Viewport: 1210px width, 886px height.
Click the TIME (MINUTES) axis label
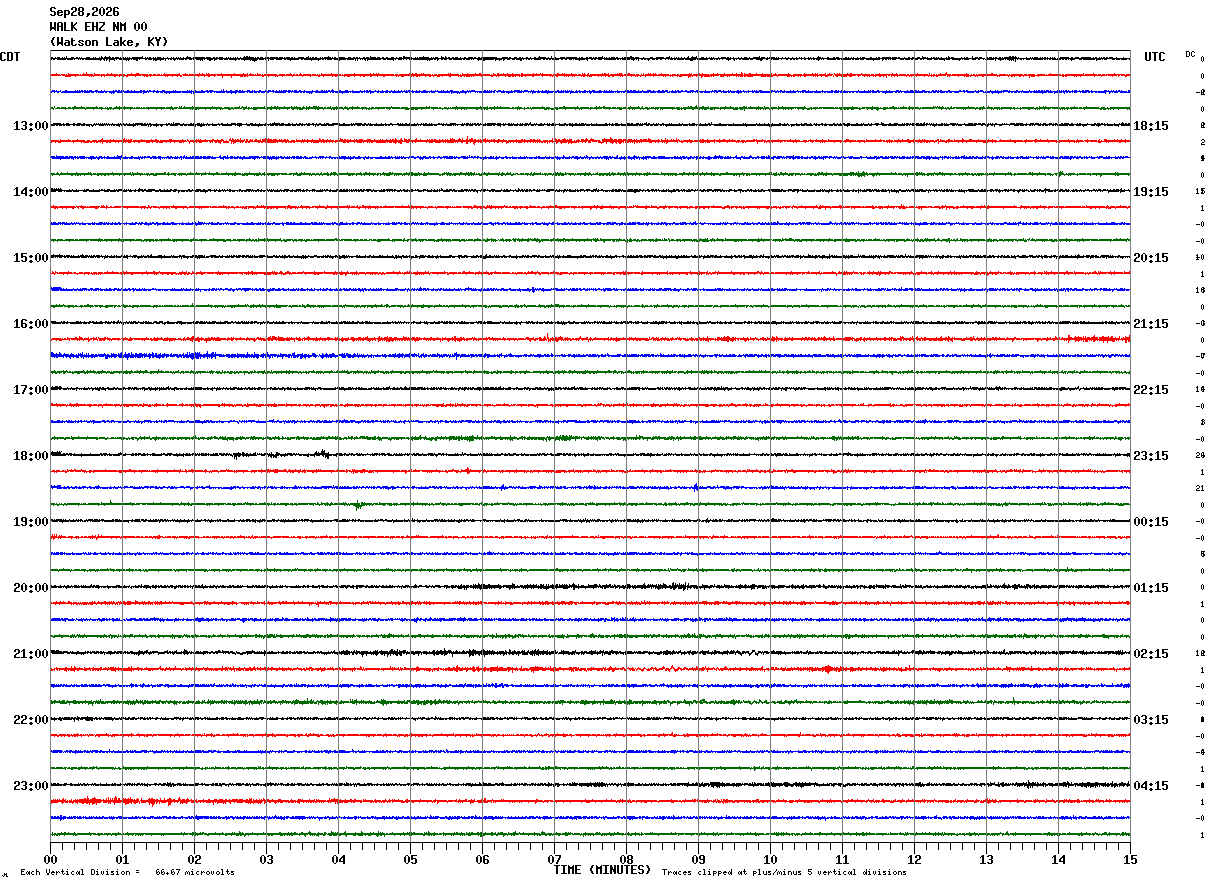click(x=602, y=870)
